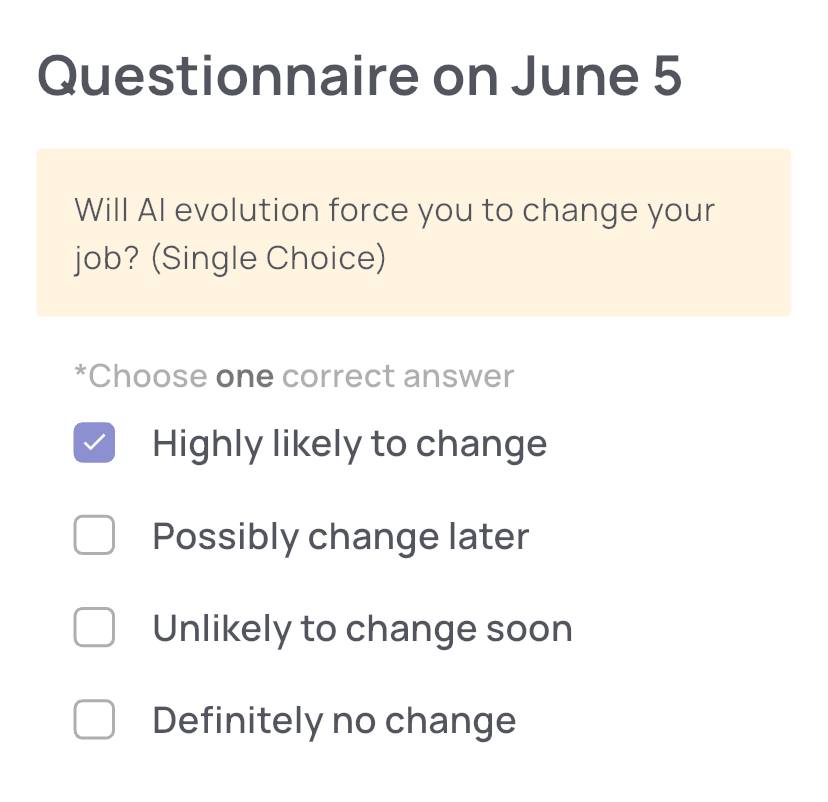Click the word "evolution" in the question
This screenshot has height=802, width=828.
pos(247,210)
